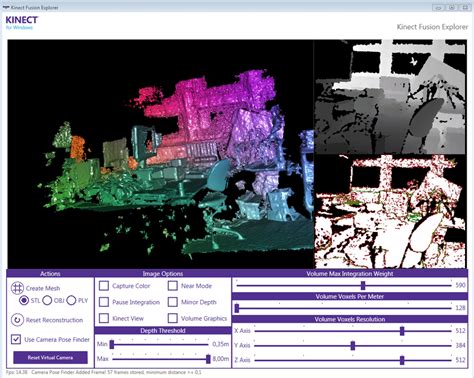474x378 pixels.
Task: Select the OBJ mesh format
Action: coord(47,300)
